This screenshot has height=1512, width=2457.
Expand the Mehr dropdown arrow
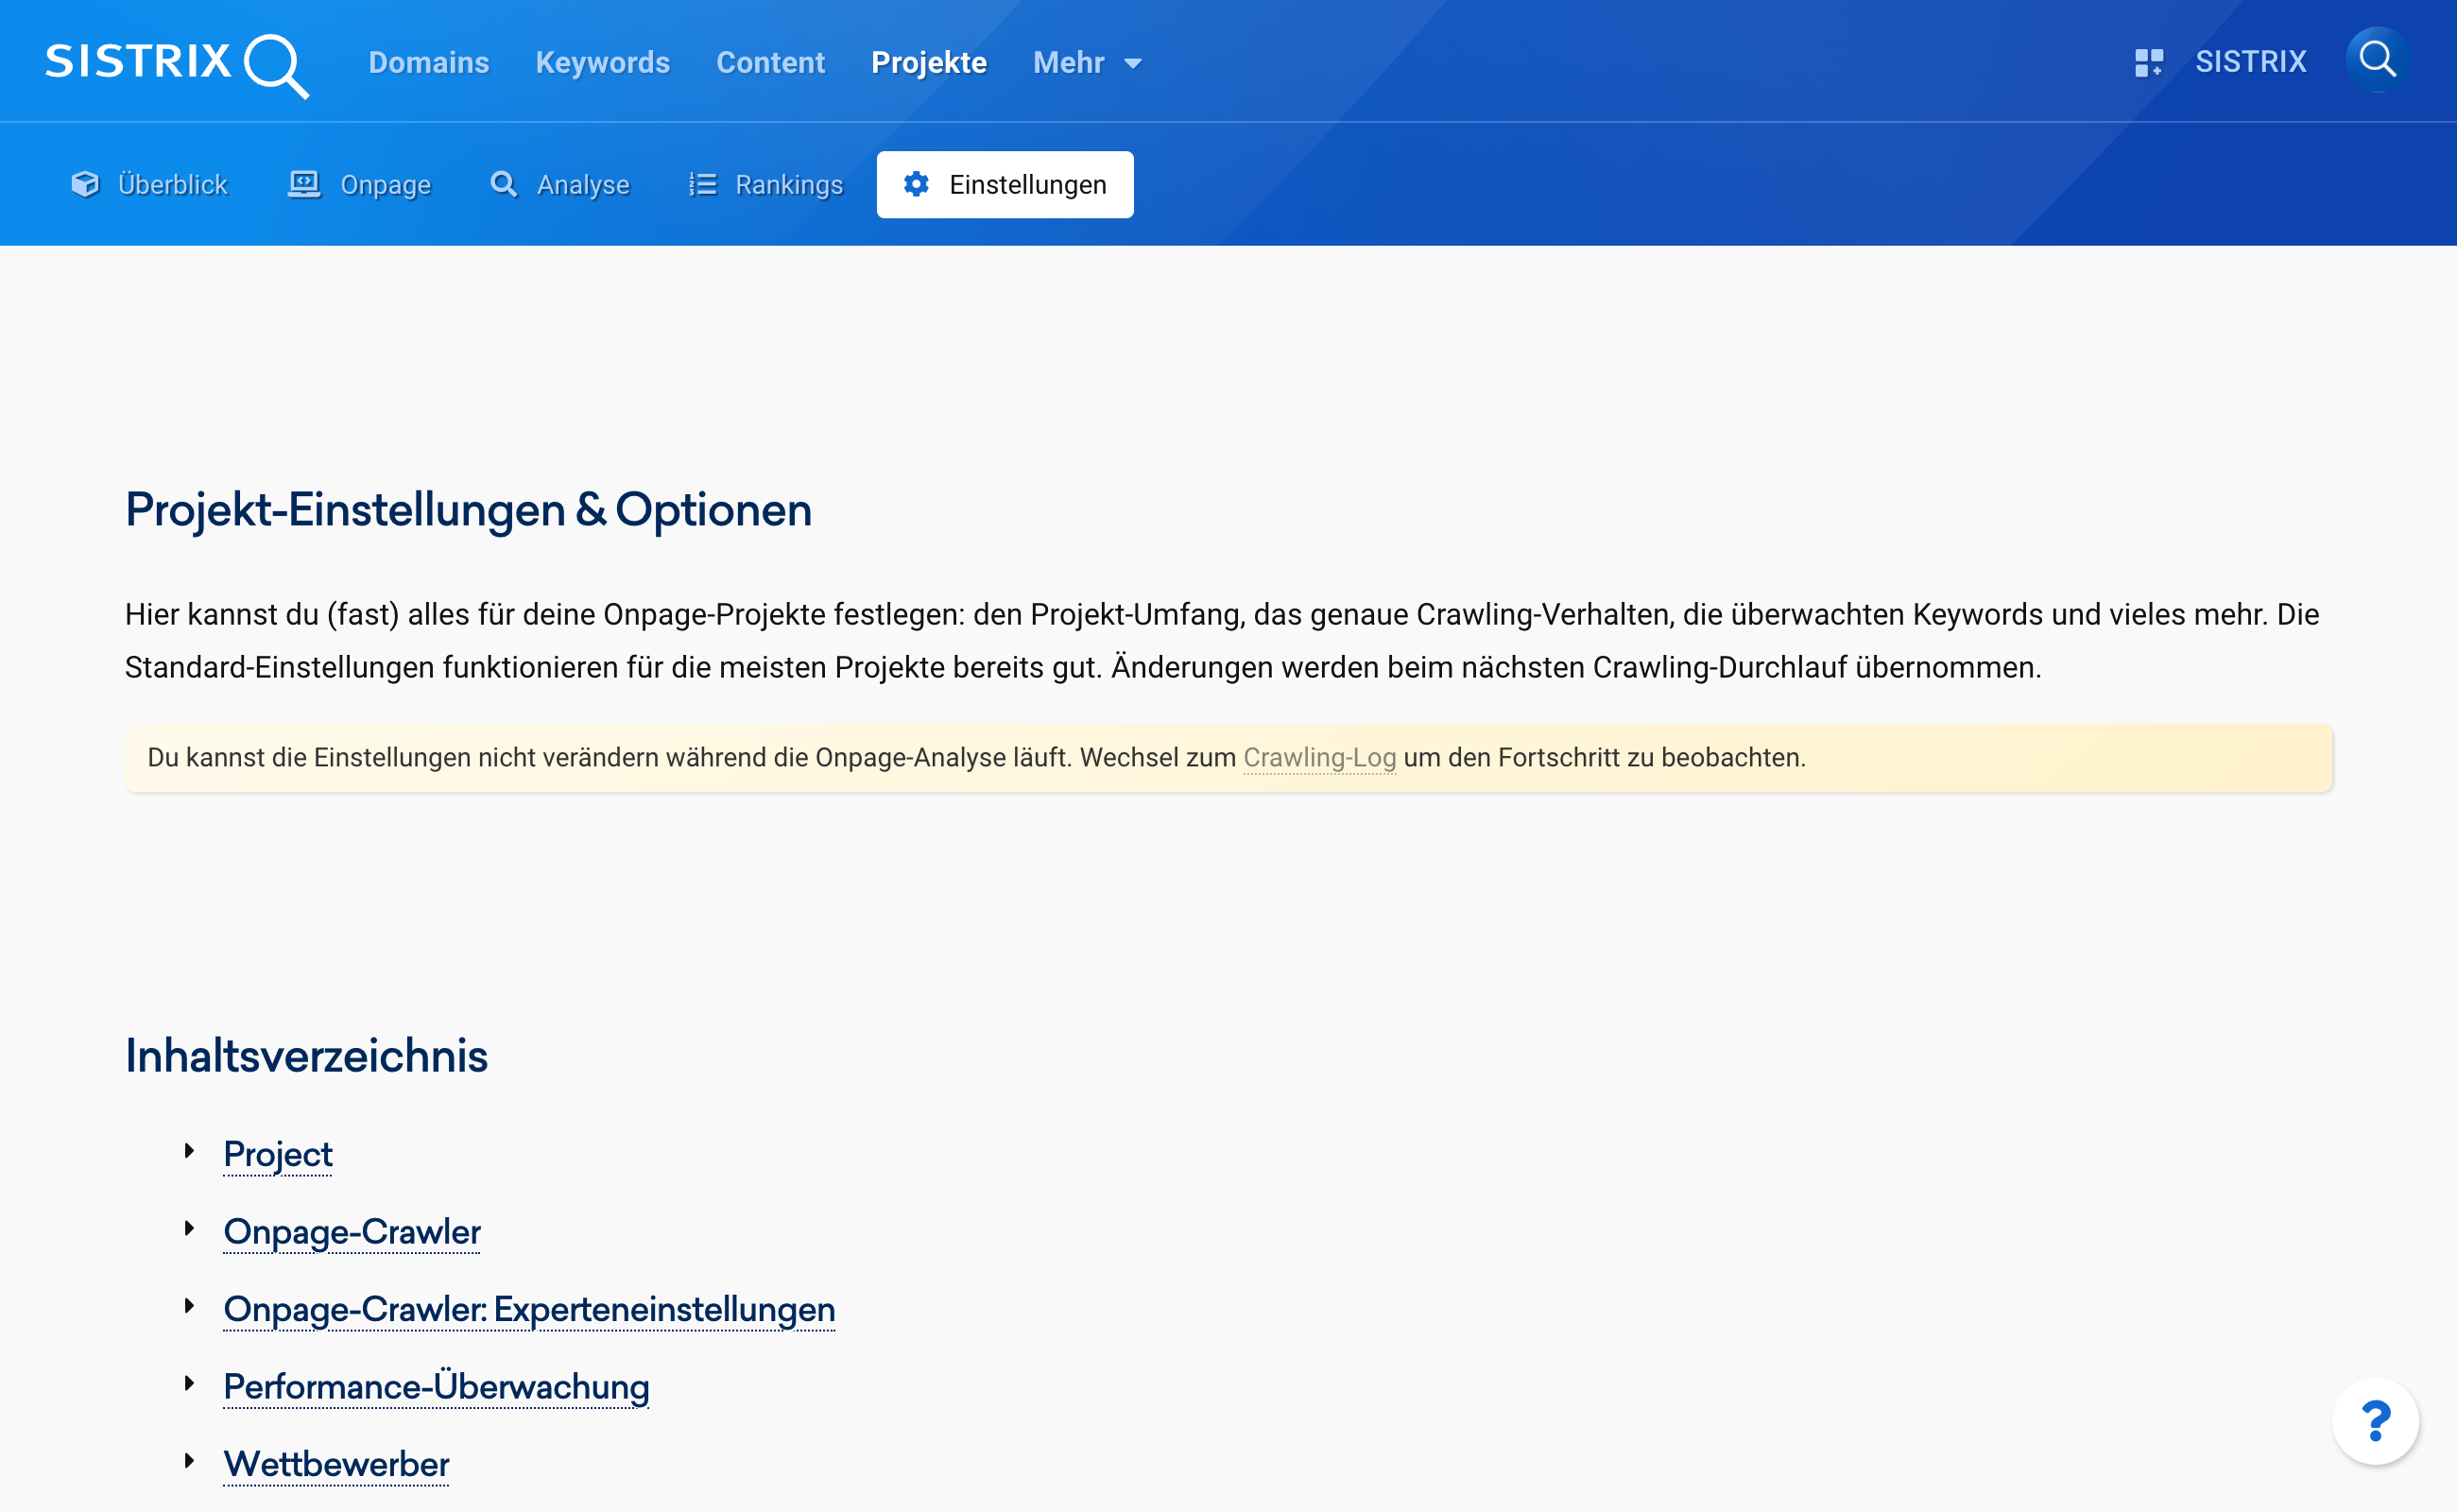point(1132,64)
